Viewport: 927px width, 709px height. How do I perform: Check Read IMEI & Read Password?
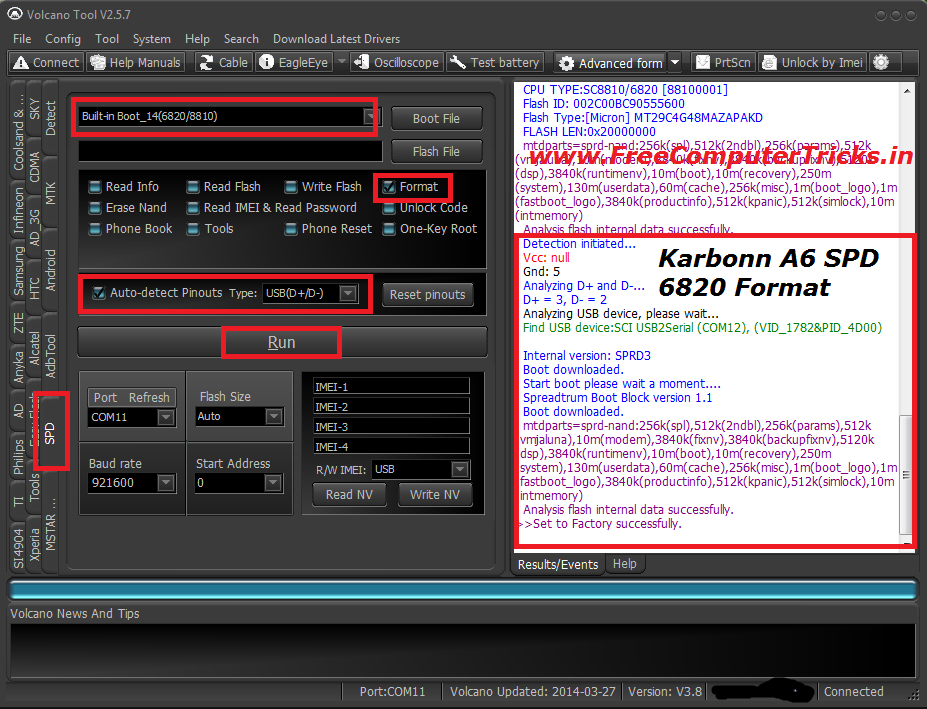(x=193, y=208)
